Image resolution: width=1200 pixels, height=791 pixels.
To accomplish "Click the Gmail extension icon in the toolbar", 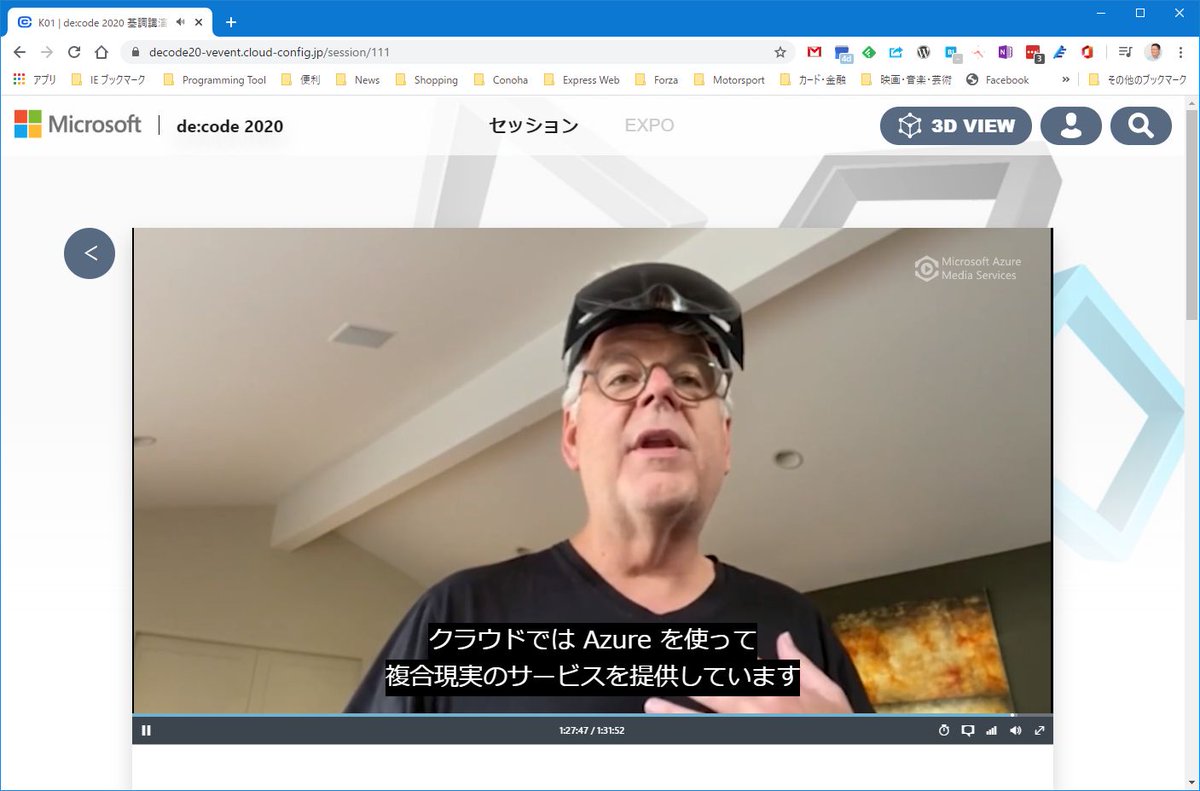I will (x=814, y=52).
